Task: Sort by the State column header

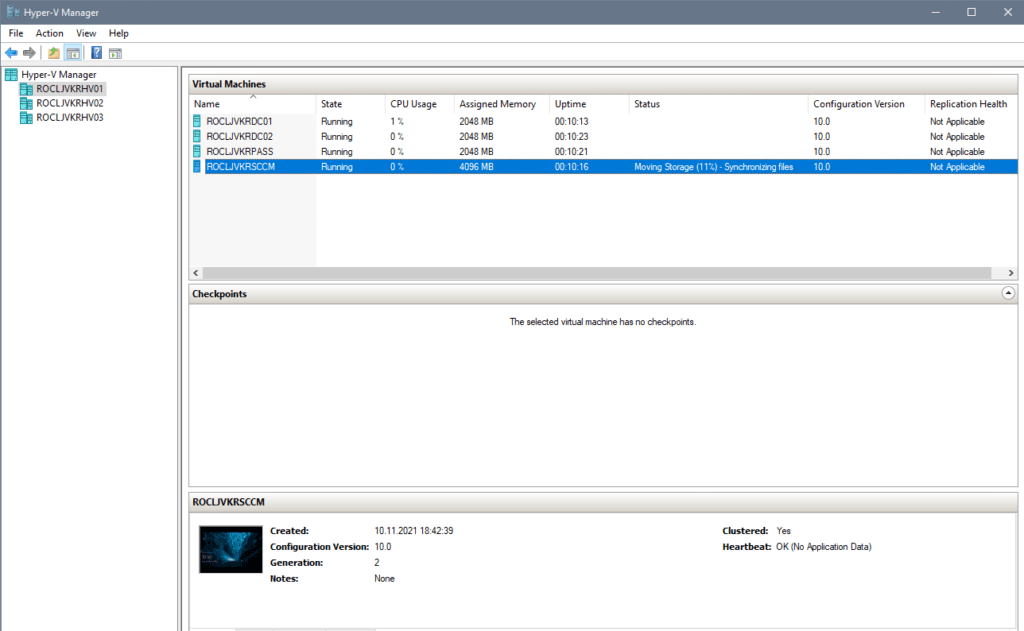Action: tap(351, 104)
